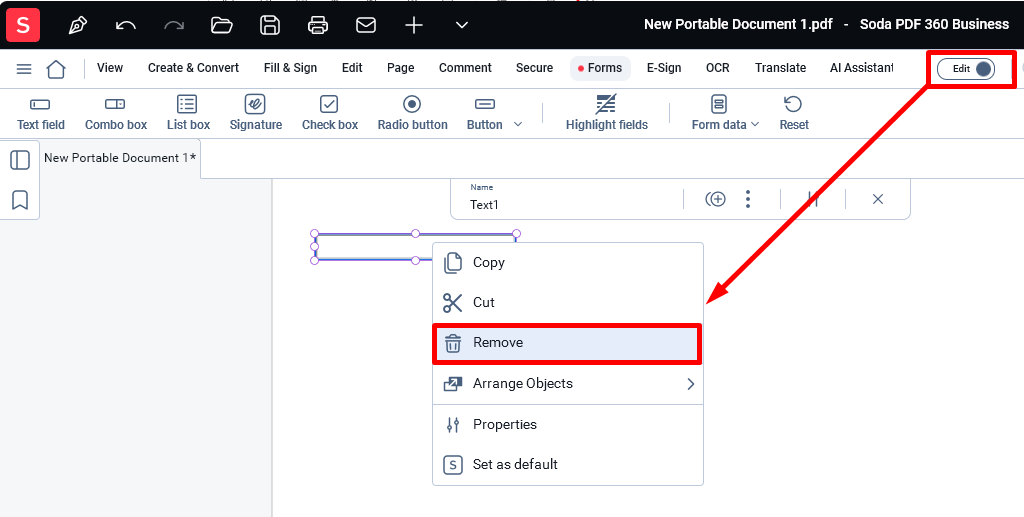Save the document with floppy icon
The height and width of the screenshot is (517, 1024).
(x=270, y=25)
